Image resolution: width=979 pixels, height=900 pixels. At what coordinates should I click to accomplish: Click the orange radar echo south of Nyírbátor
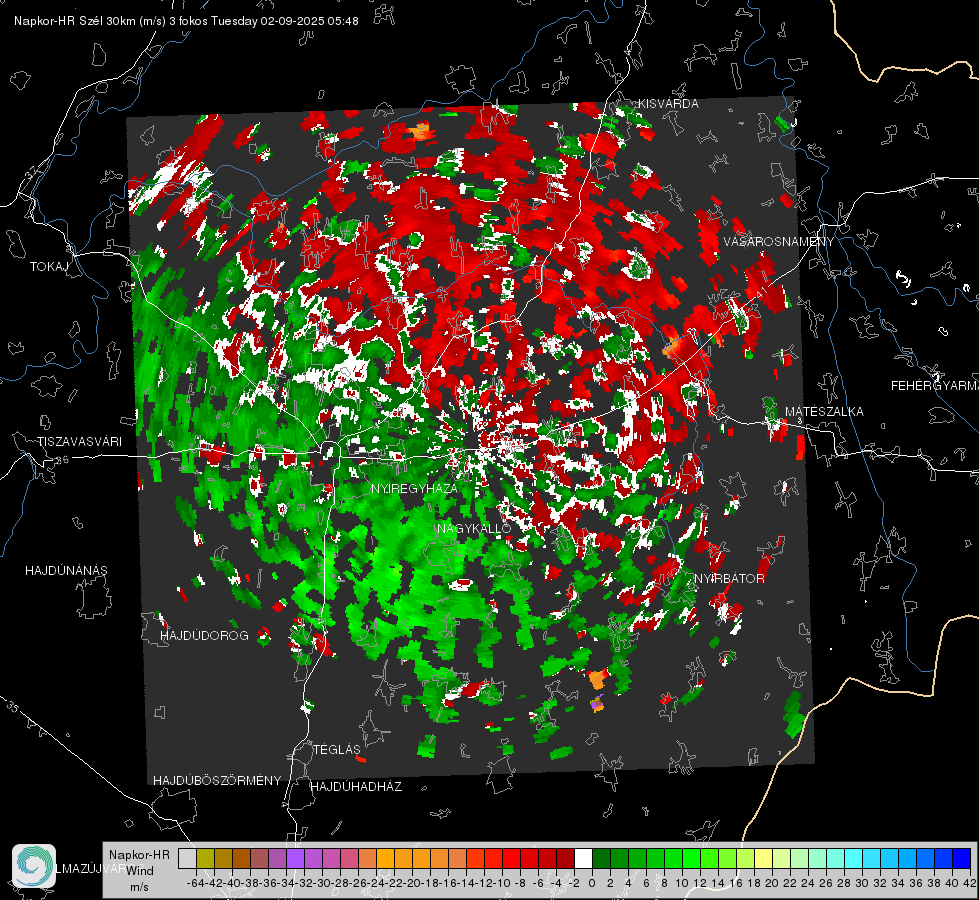[x=598, y=679]
